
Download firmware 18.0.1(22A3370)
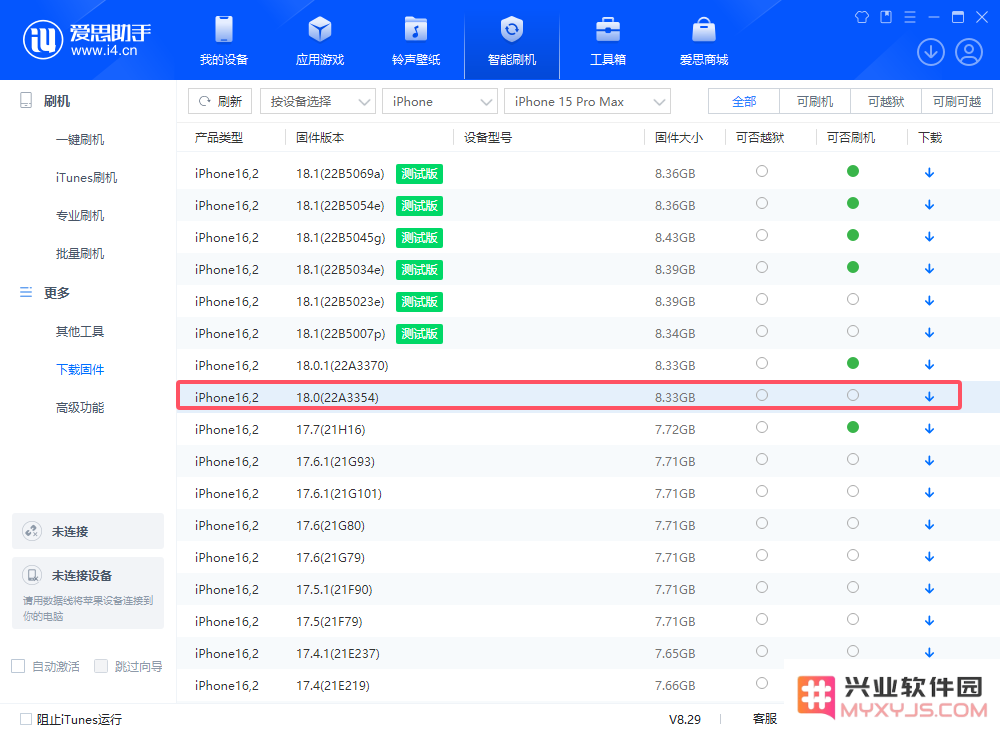929,365
